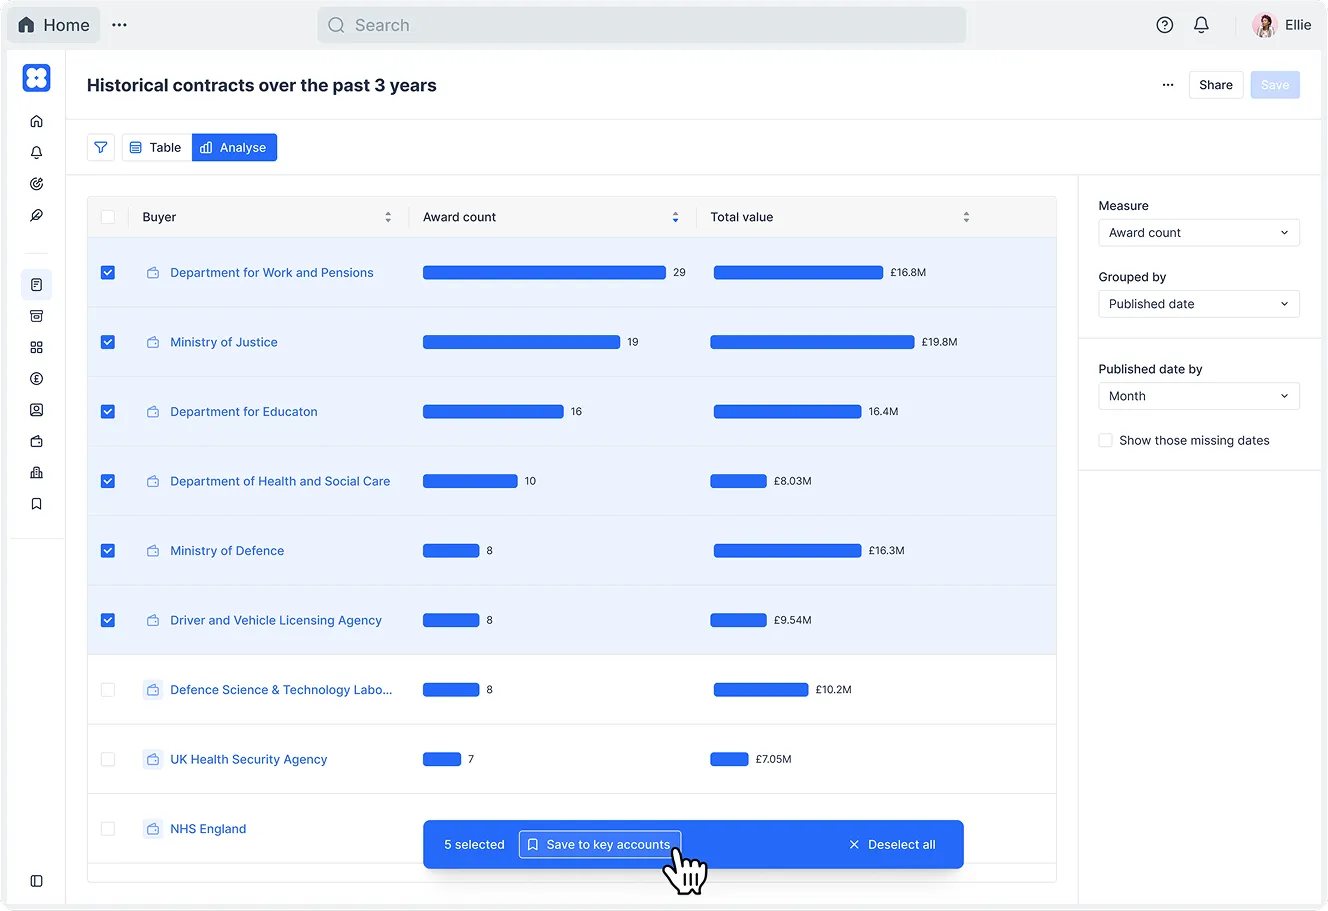Open the NHS England buyer link
Viewport: 1328px width, 911px height.
coord(208,829)
